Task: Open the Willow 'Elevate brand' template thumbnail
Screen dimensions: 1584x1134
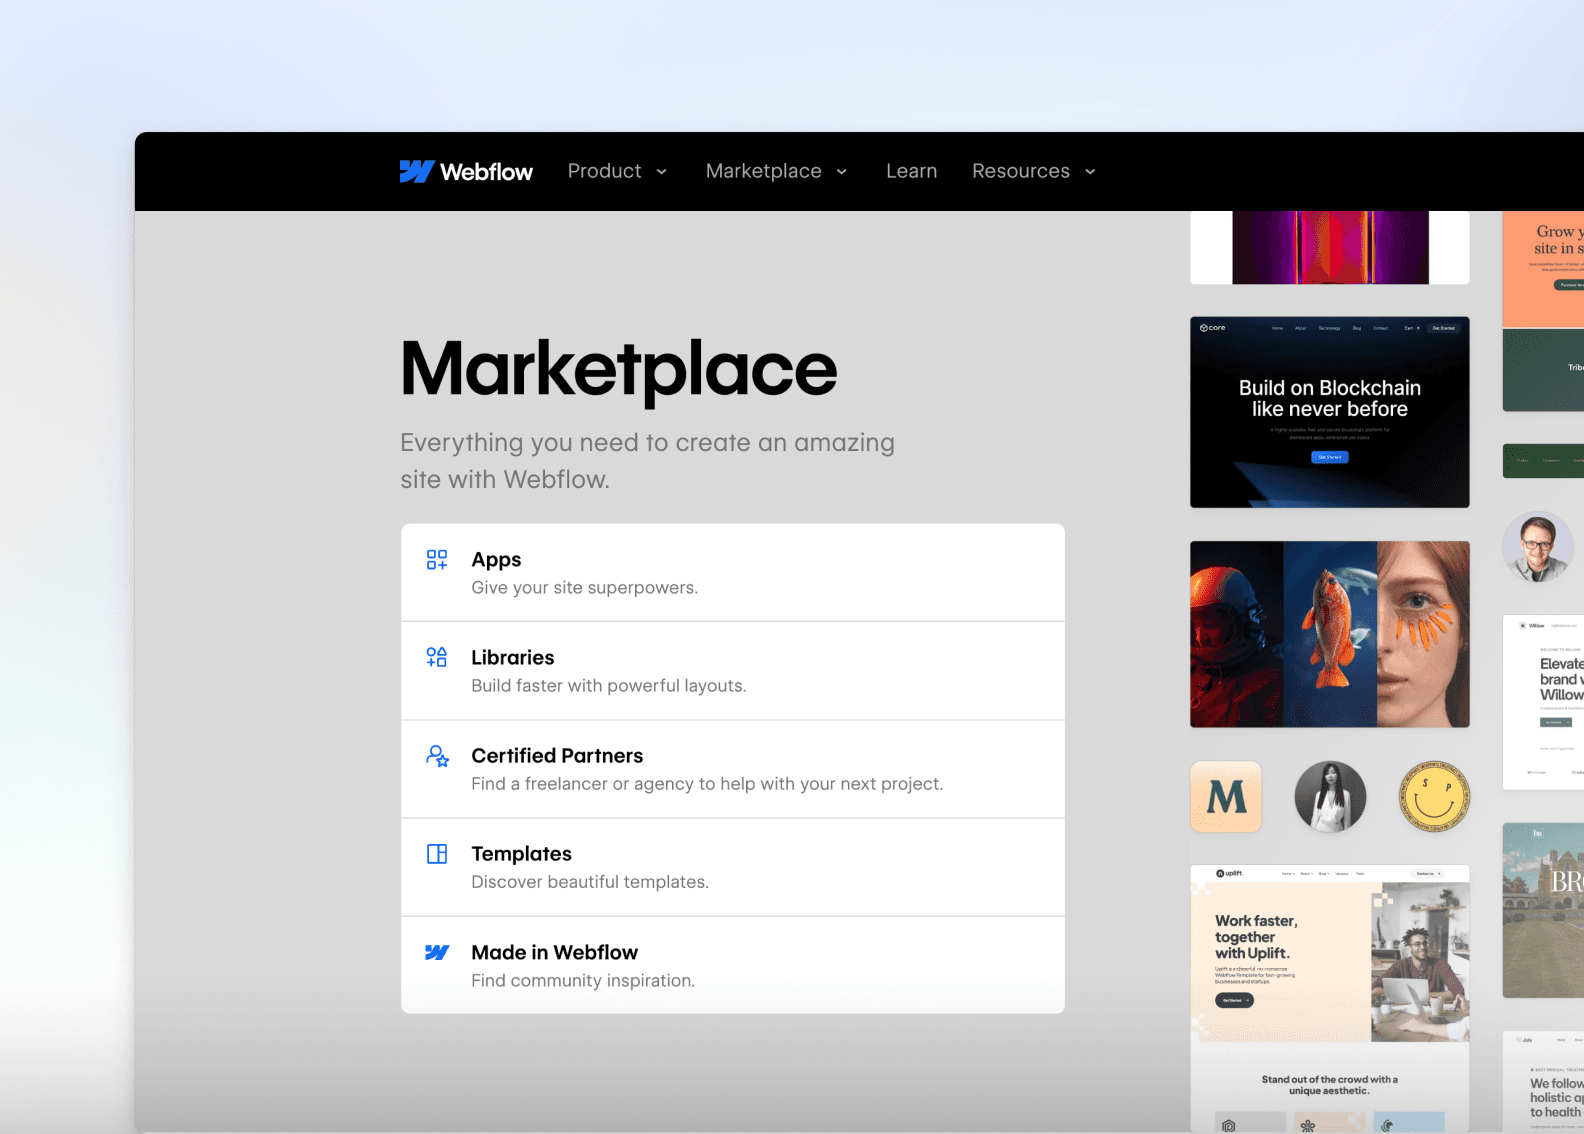Action: (x=1543, y=702)
